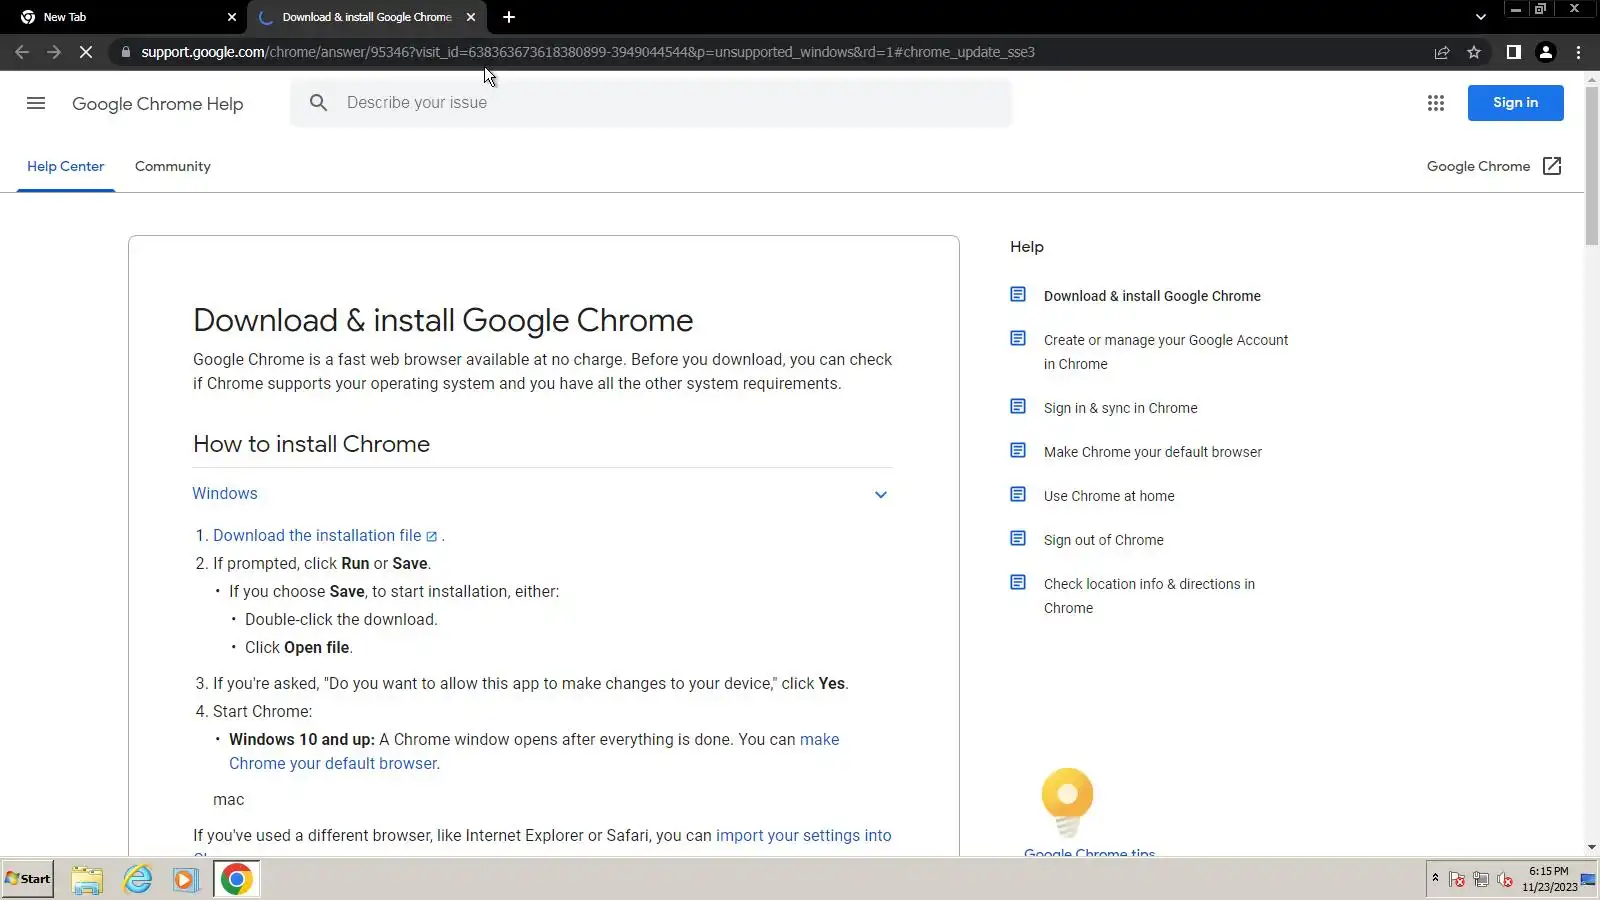Image resolution: width=1600 pixels, height=900 pixels.
Task: Click the search magnifier icon
Action: tap(318, 103)
